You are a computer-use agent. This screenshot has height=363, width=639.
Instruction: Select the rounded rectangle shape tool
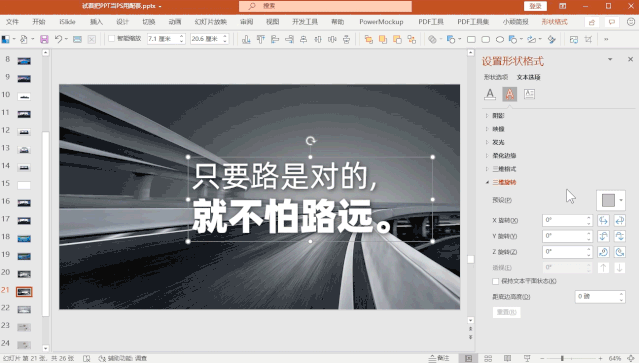point(485,40)
